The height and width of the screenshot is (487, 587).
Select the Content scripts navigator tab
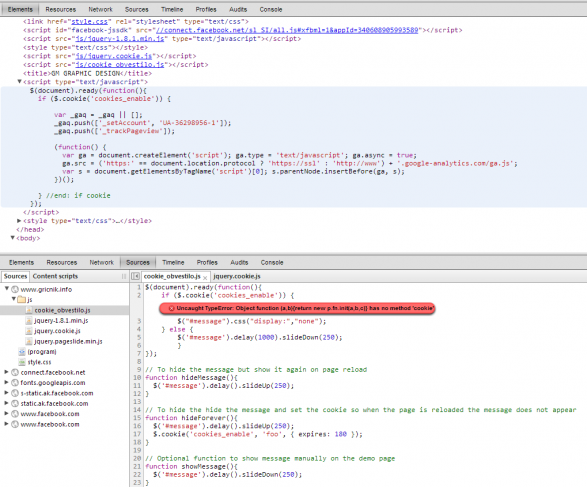tap(55, 276)
